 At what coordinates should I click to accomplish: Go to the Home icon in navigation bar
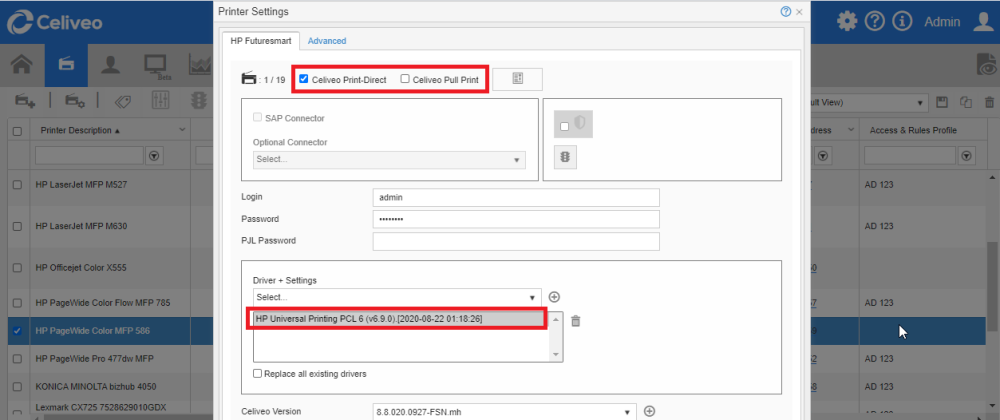(22, 65)
